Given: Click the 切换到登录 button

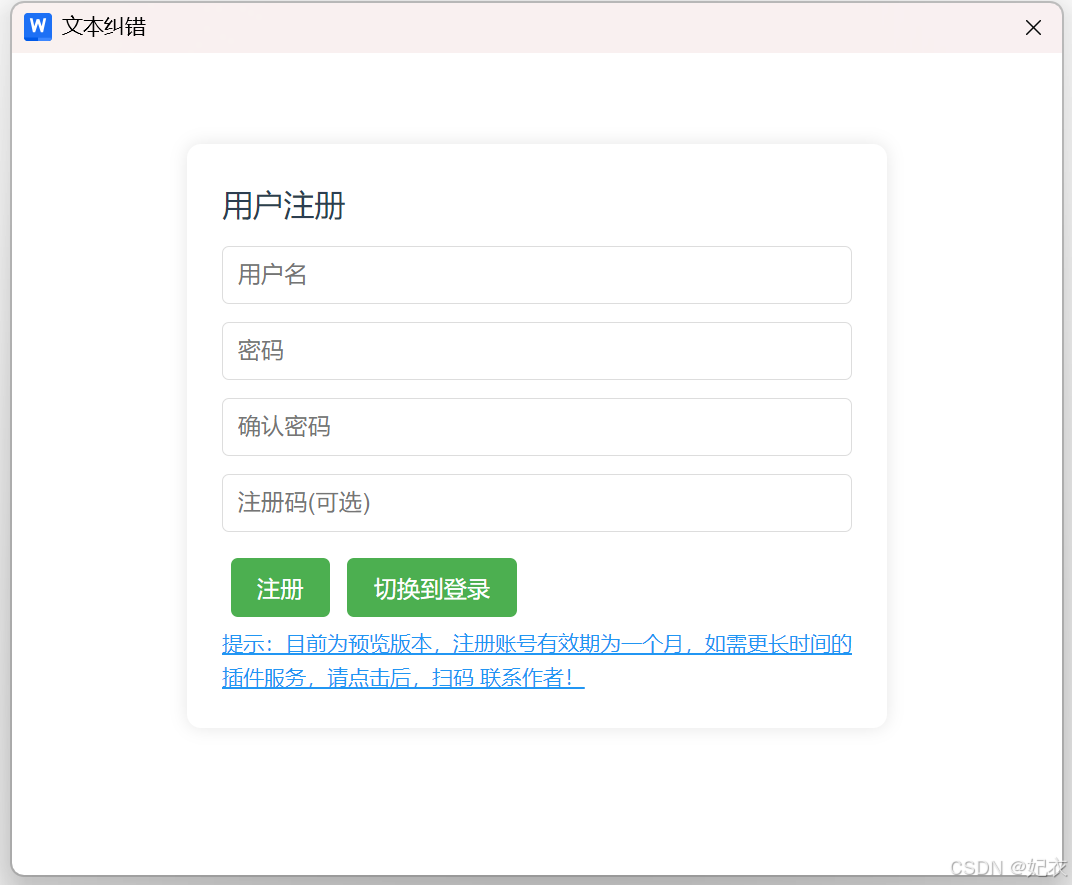Looking at the screenshot, I should coord(432,587).
